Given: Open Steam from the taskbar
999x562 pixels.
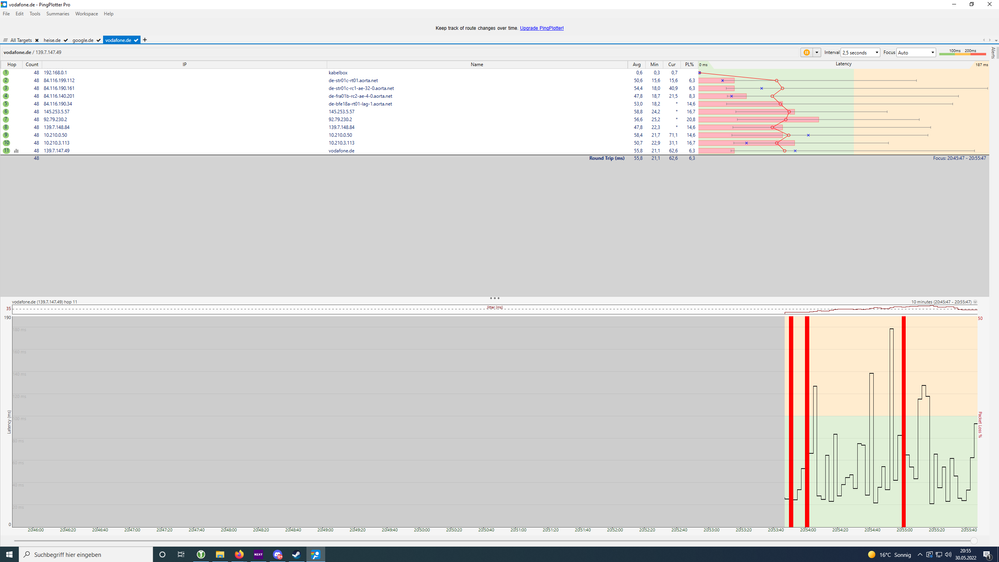Looking at the screenshot, I should (296, 554).
